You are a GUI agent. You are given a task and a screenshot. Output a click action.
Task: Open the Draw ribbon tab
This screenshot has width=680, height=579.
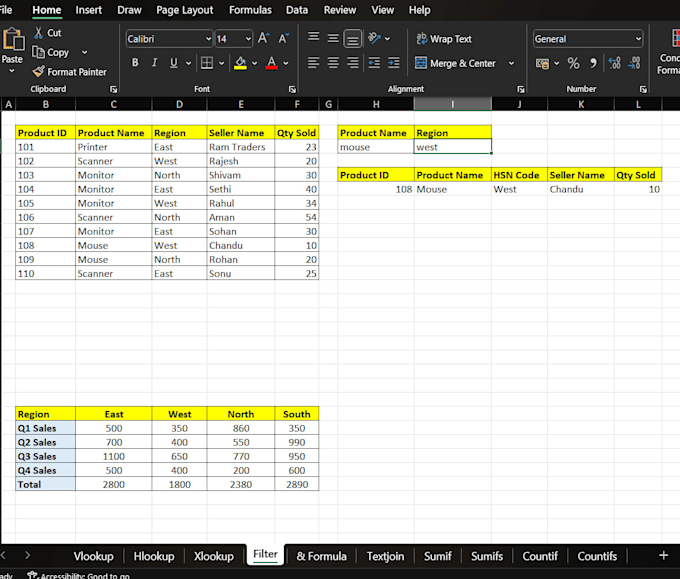point(129,10)
